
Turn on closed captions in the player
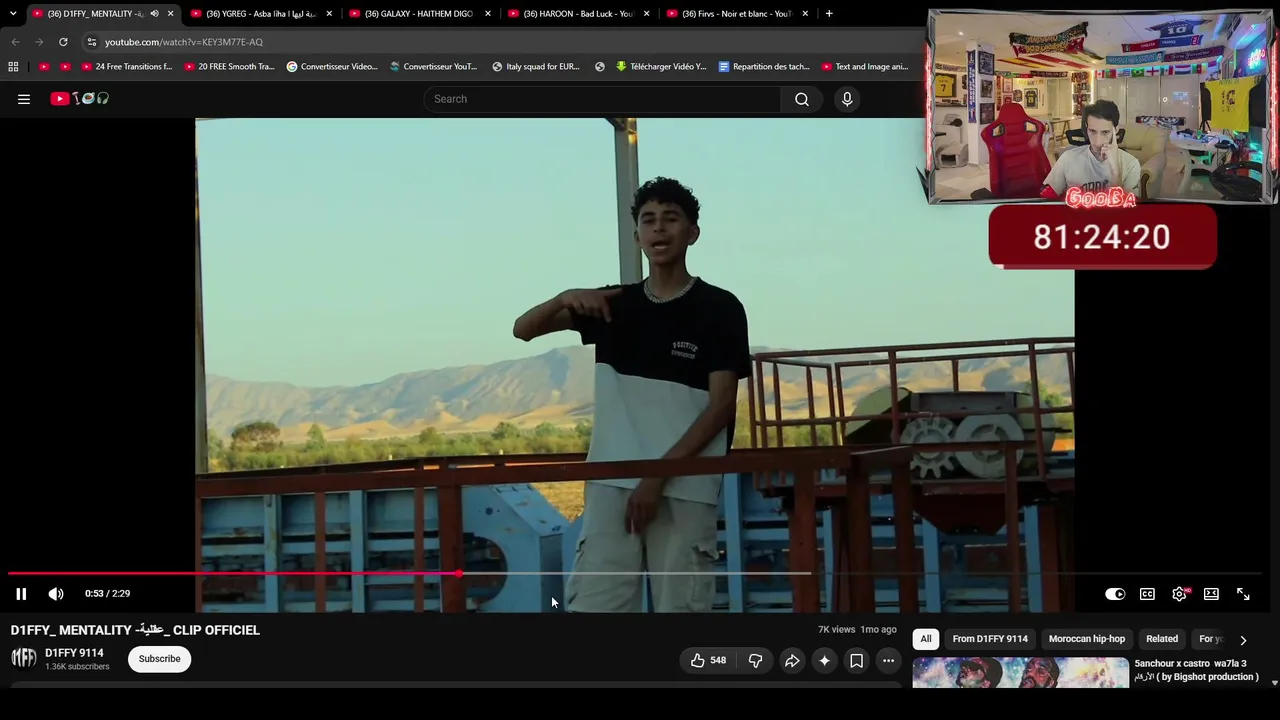tap(1147, 594)
